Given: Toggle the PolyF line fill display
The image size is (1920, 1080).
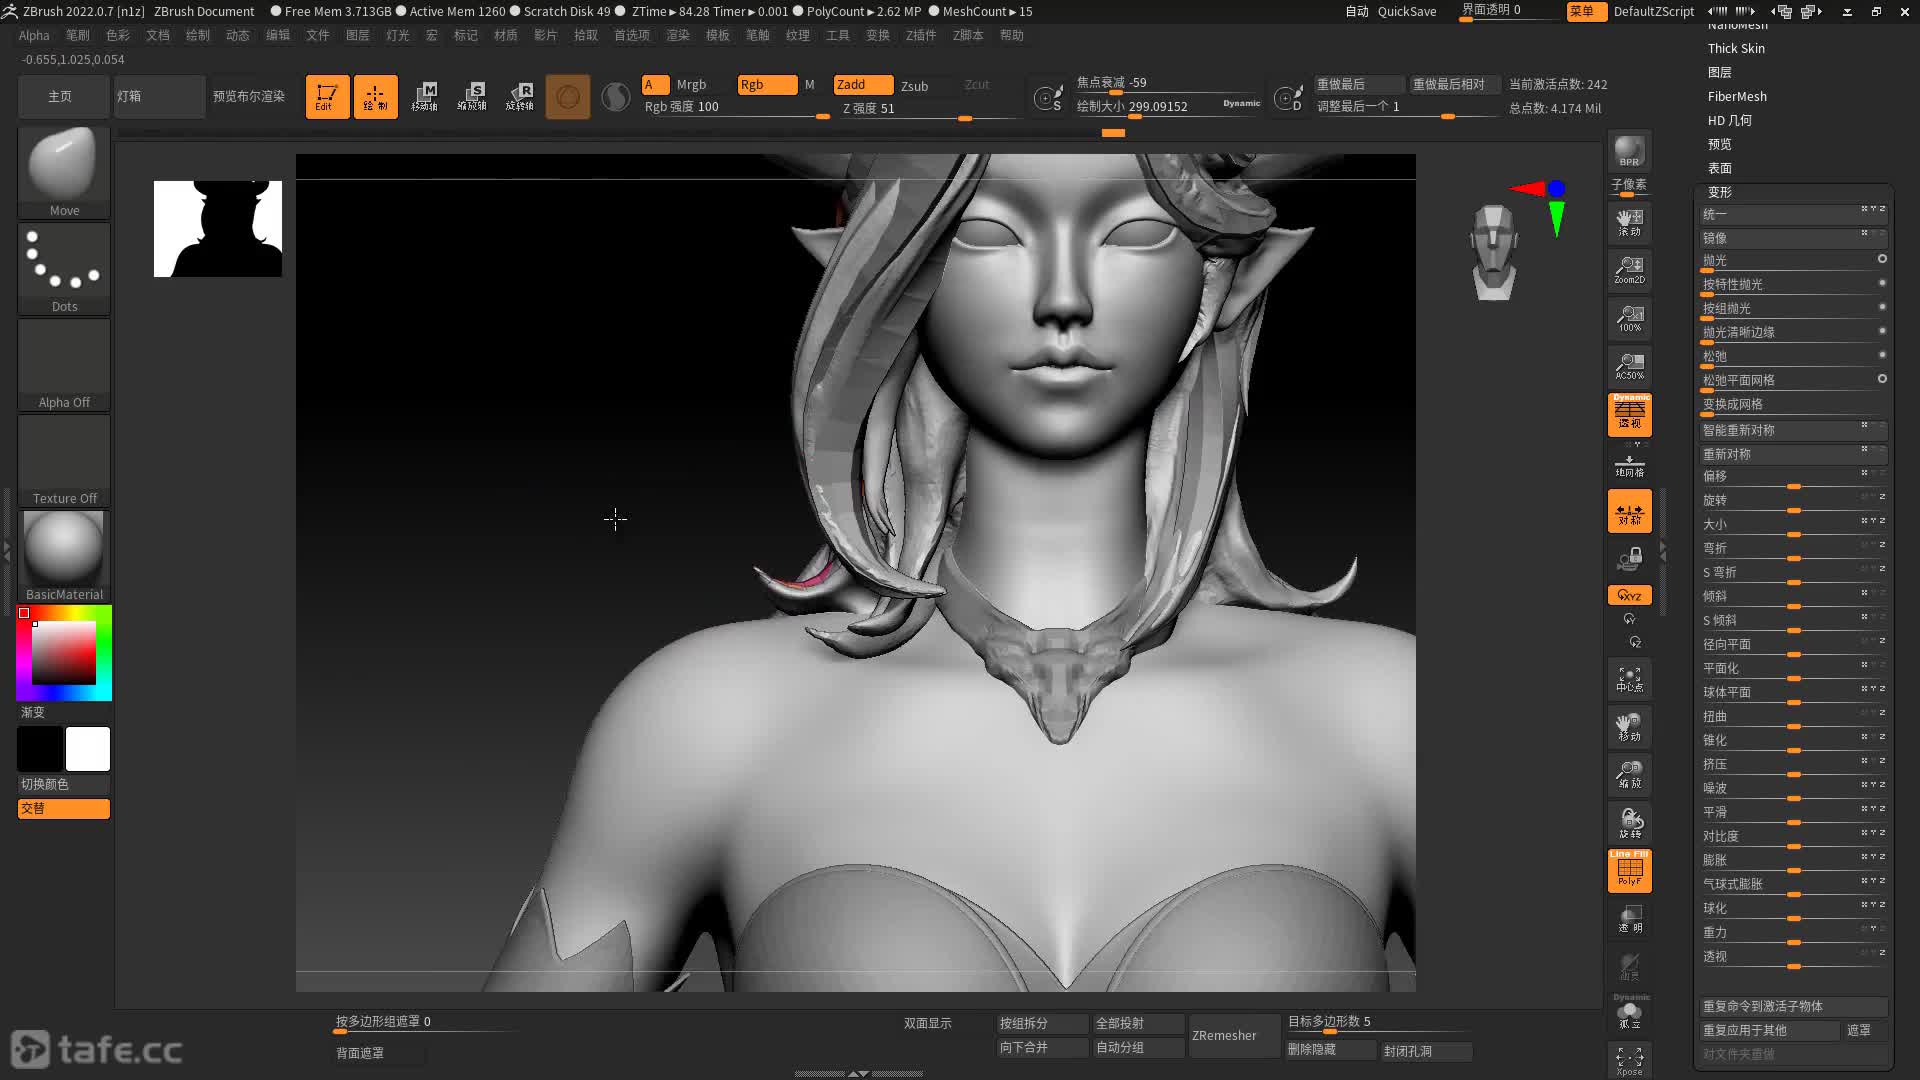Looking at the screenshot, I should pos(1629,870).
